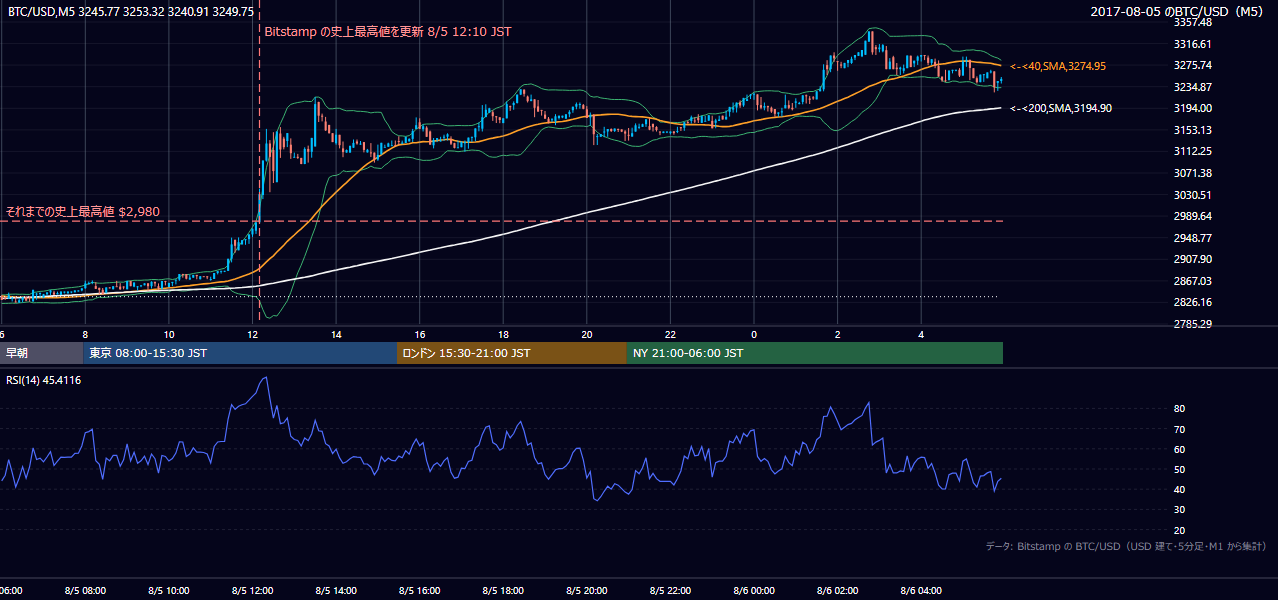Click hour label 18 on price chart axis
1278x600 pixels.
point(504,334)
